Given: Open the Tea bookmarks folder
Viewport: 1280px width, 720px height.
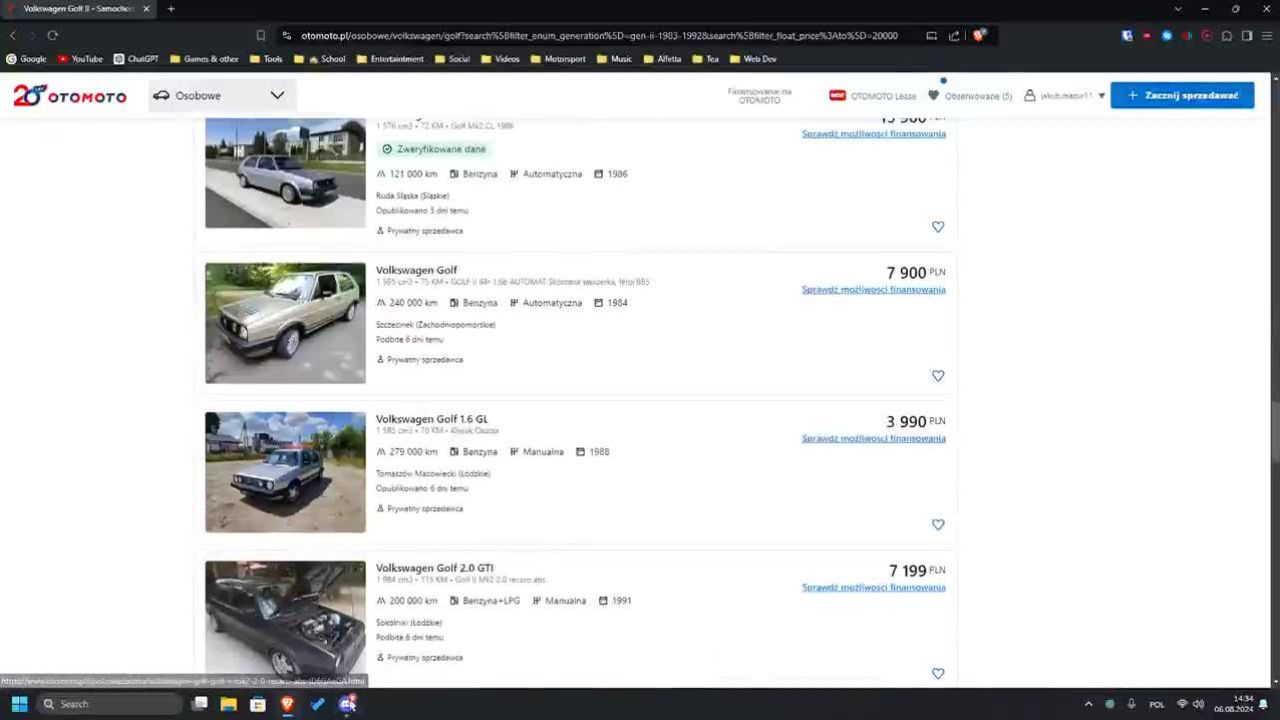Looking at the screenshot, I should tap(705, 59).
